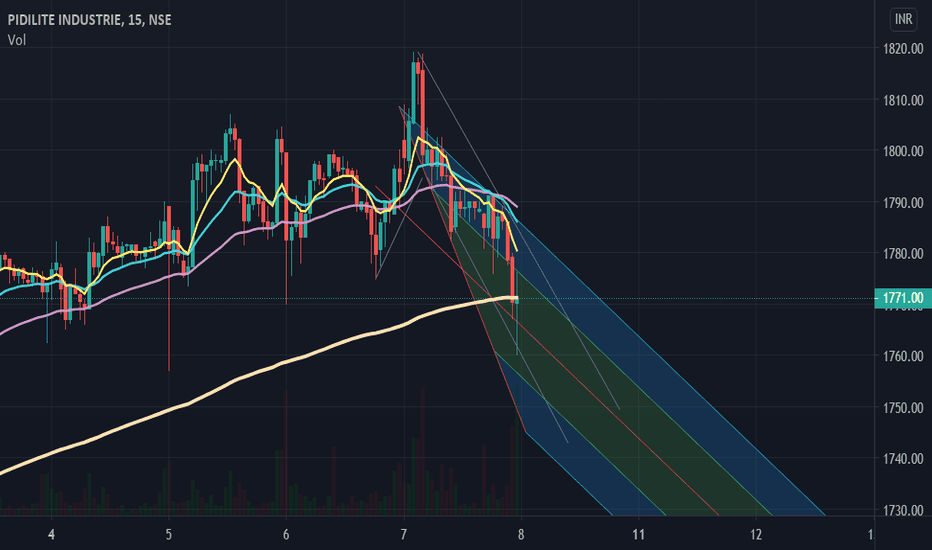
Task: Click the 1740.00 price axis label
Action: coord(903,459)
